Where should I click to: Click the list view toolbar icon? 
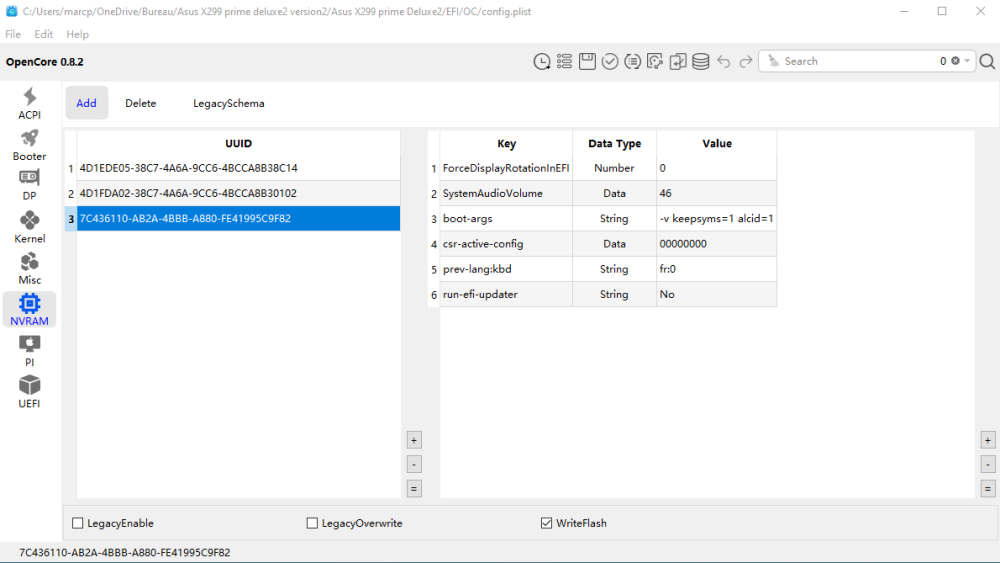(564, 61)
